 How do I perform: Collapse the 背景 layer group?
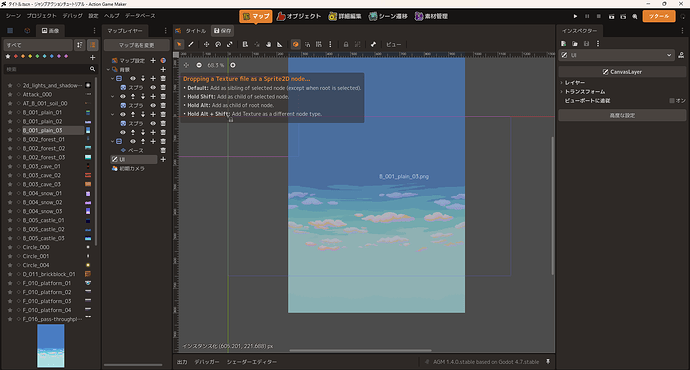[x=108, y=70]
